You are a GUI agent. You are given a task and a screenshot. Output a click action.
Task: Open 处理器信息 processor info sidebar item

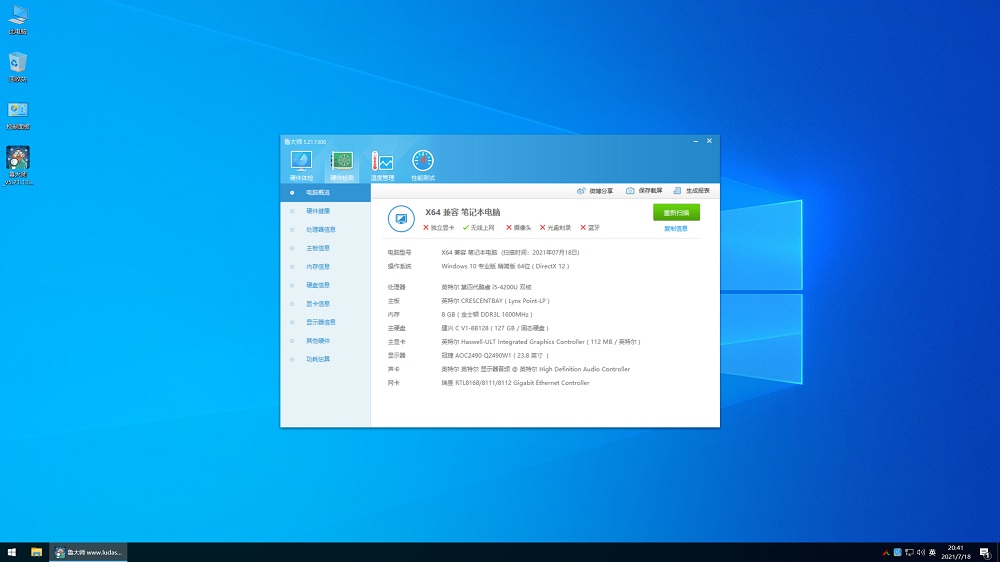318,229
